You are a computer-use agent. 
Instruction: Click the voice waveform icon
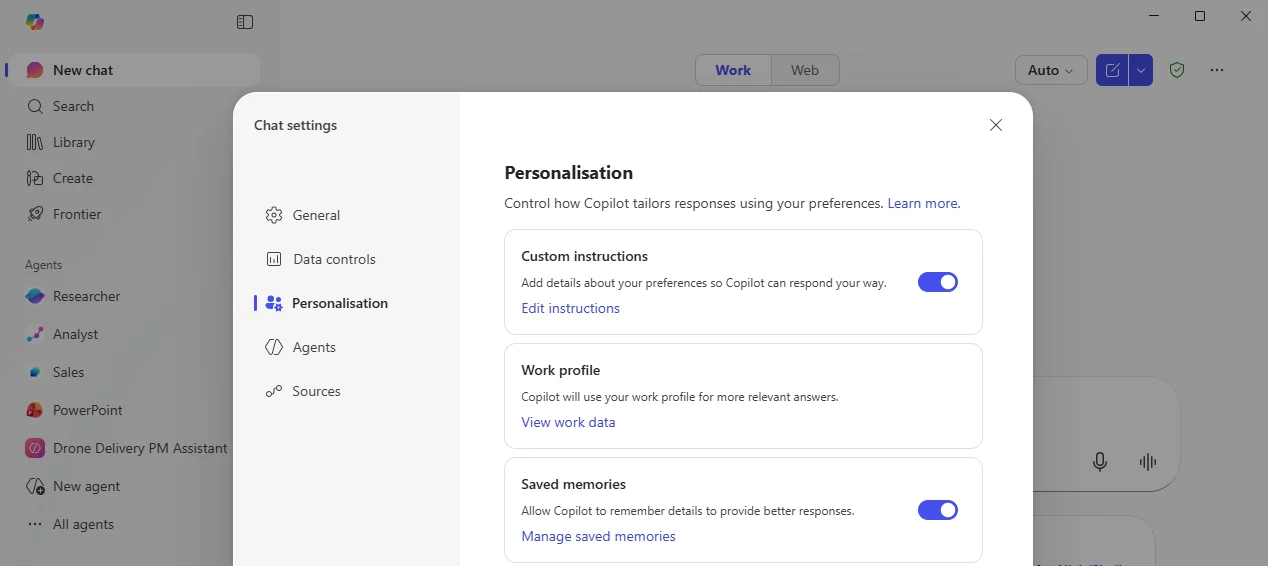pos(1148,461)
